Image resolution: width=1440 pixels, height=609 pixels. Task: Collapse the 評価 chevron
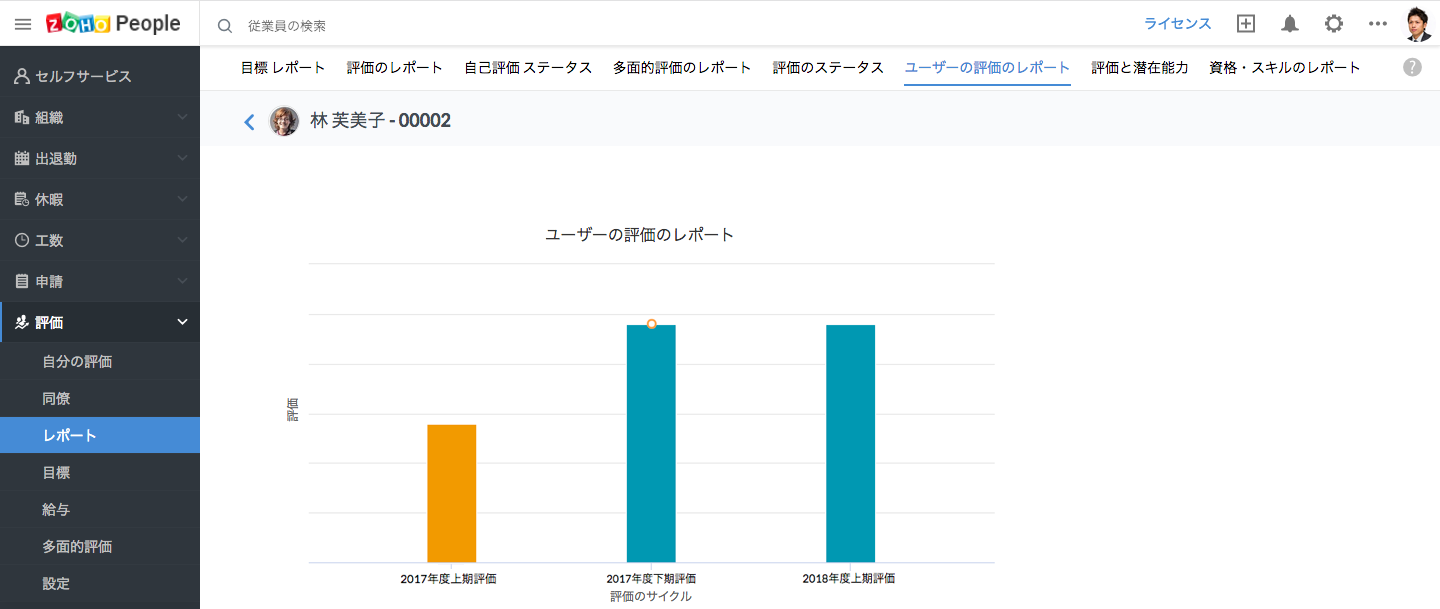182,322
